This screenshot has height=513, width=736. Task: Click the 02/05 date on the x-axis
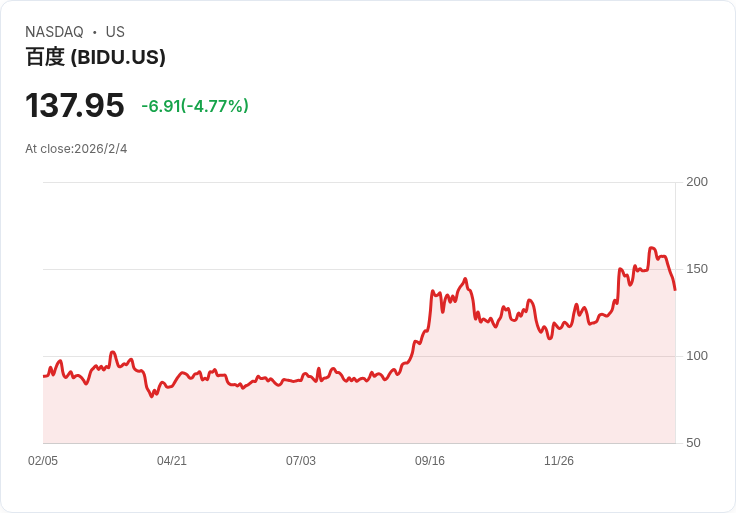point(43,461)
